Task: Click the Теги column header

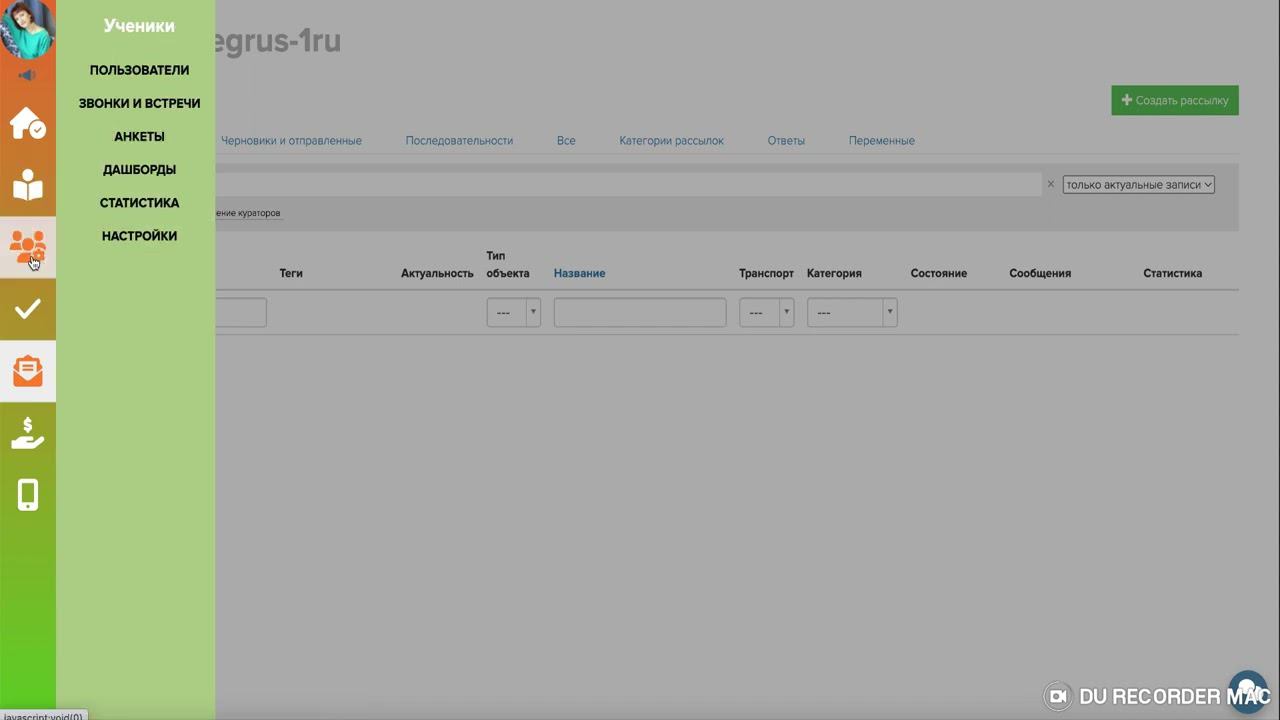Action: pos(290,273)
